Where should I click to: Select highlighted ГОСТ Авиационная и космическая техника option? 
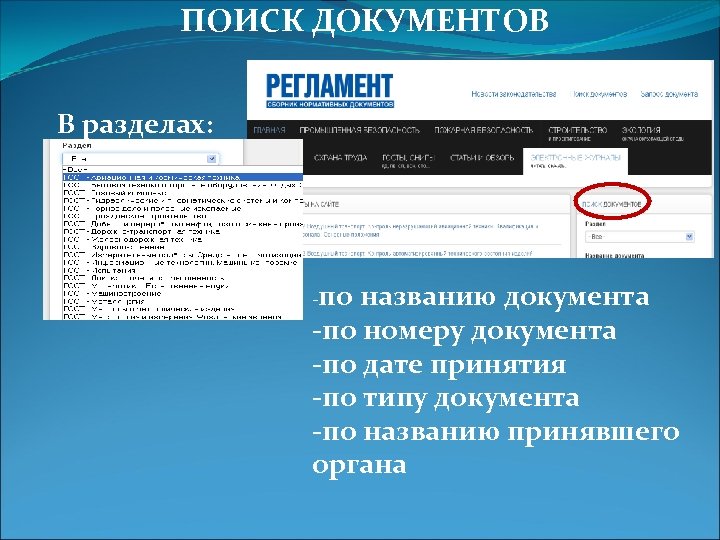(x=182, y=177)
